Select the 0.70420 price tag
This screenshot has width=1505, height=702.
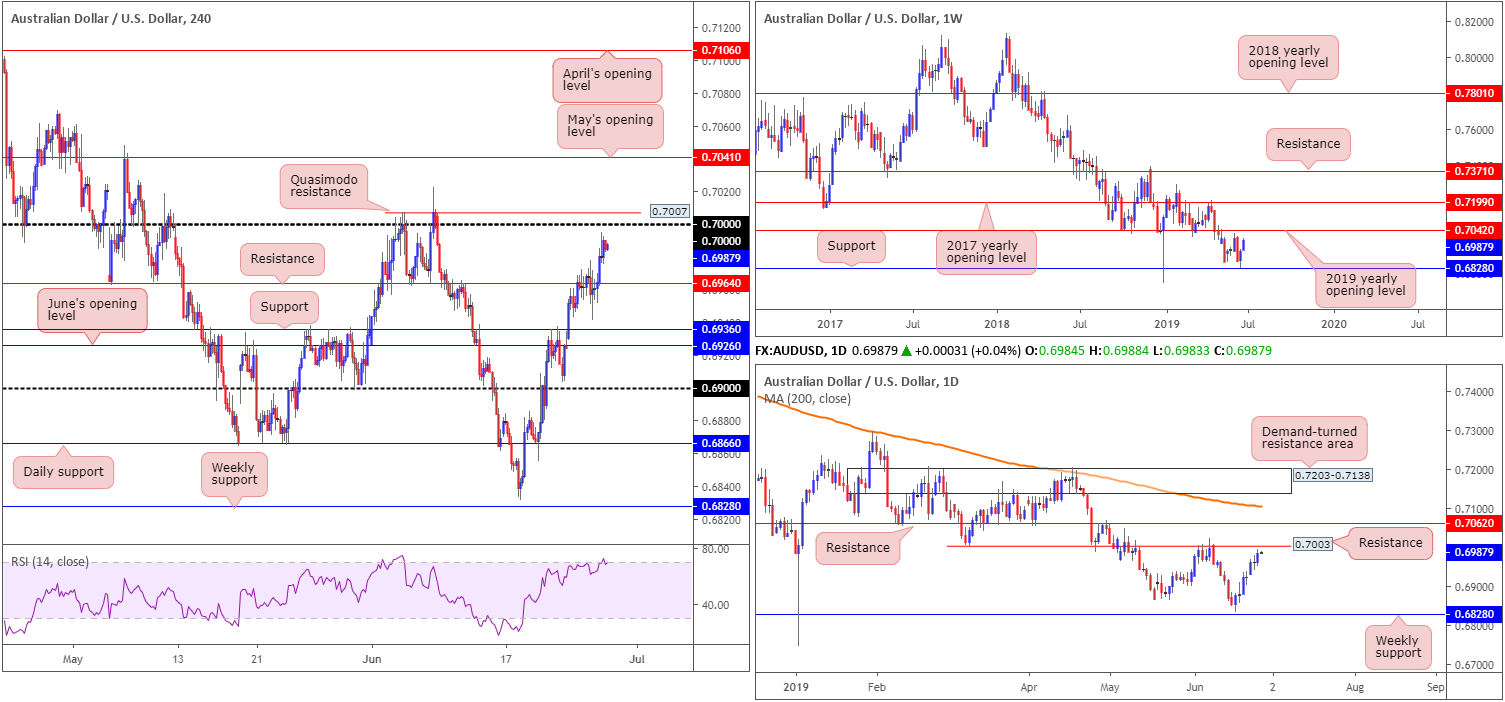click(1474, 230)
